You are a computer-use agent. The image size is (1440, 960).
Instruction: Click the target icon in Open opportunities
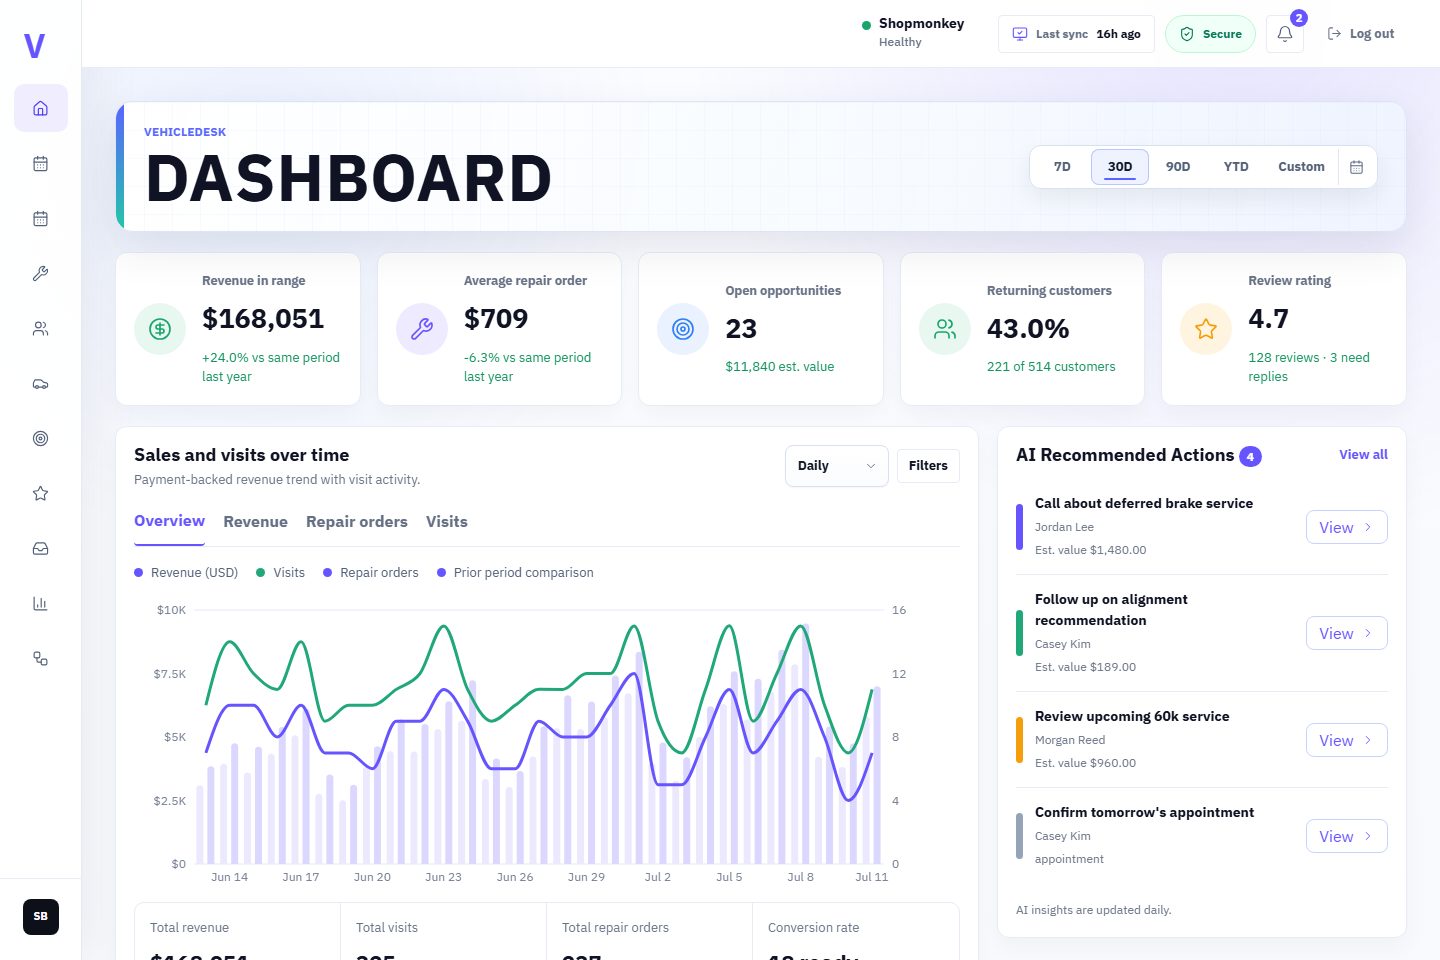coord(683,329)
